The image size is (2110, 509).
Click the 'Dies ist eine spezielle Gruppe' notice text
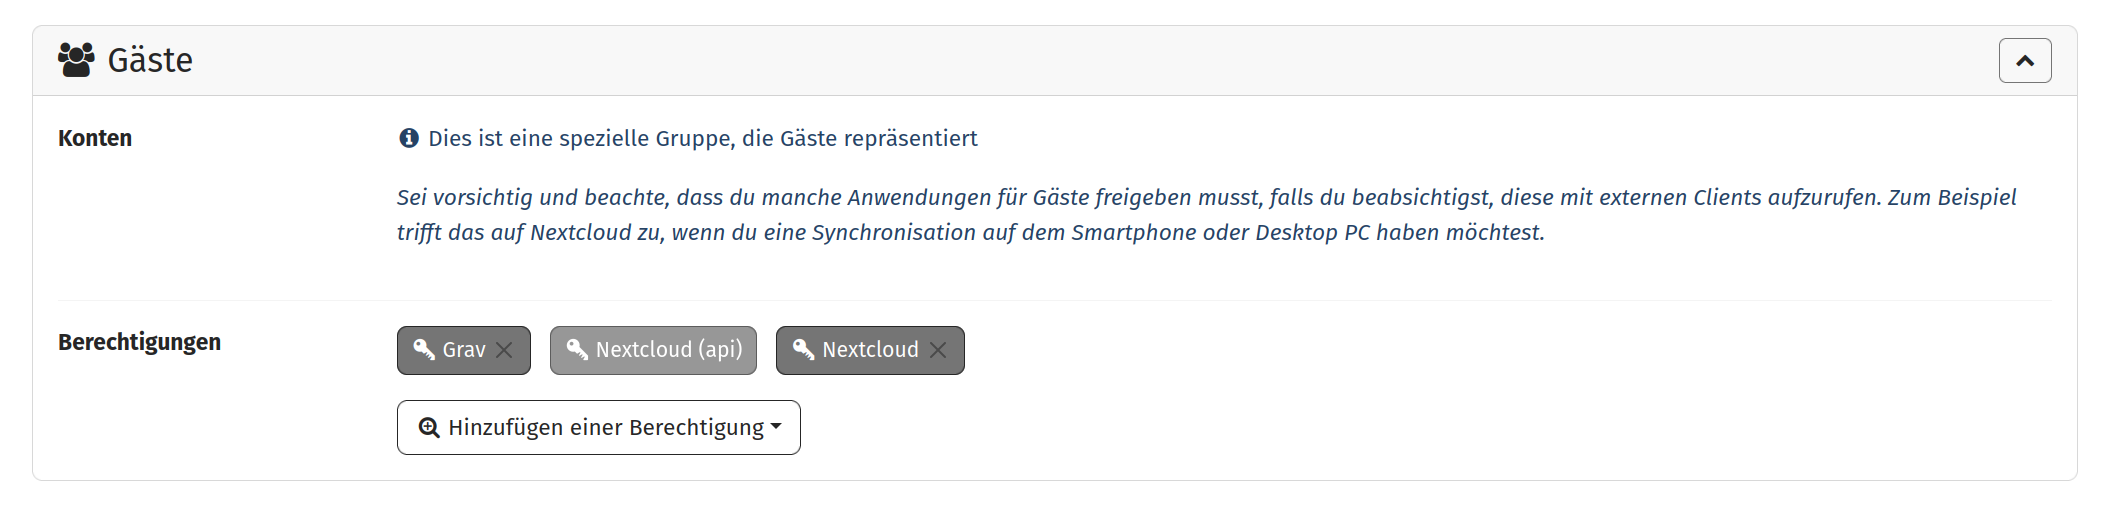tap(702, 138)
